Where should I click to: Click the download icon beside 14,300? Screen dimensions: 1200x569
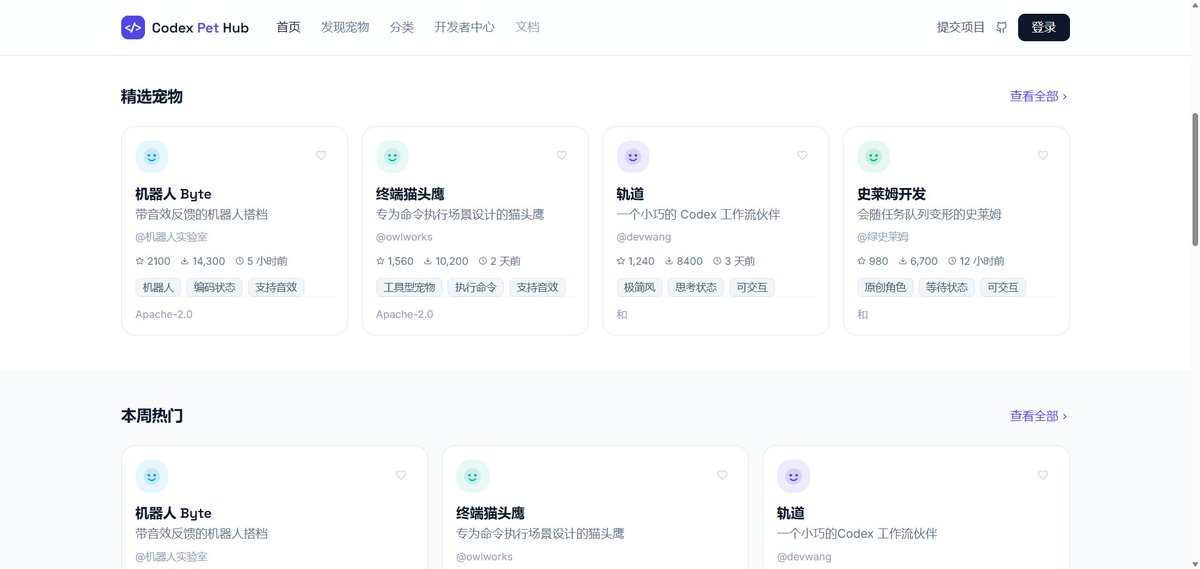tap(186, 261)
